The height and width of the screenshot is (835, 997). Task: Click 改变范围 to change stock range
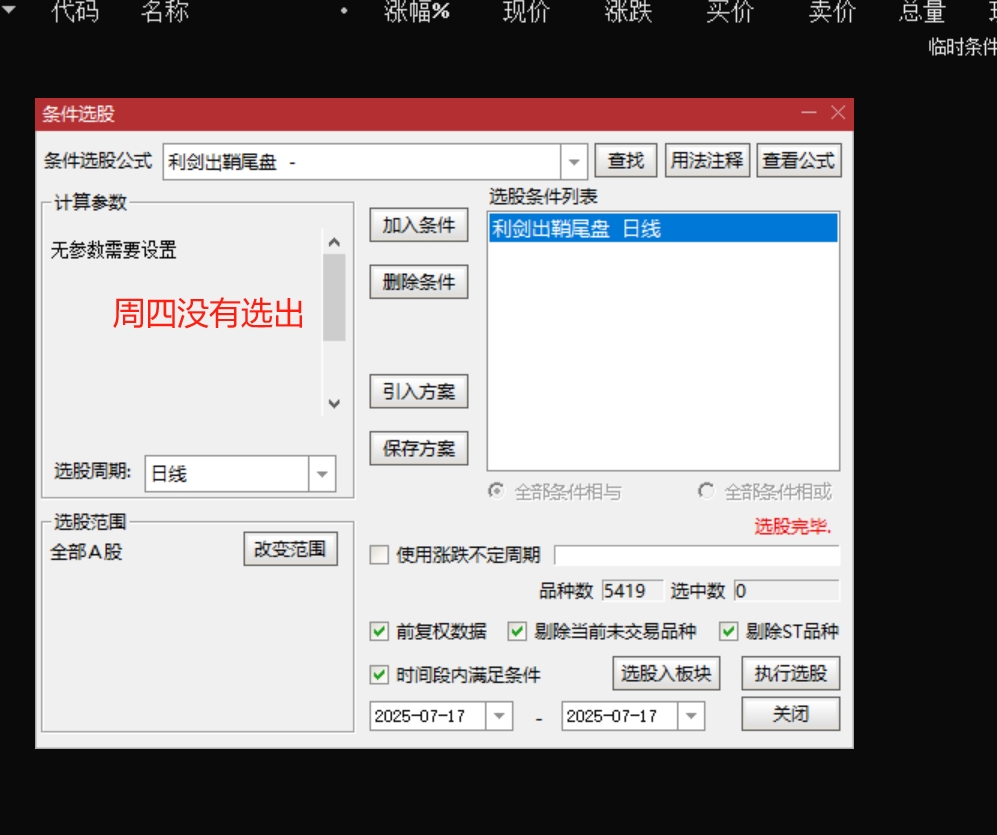coord(291,549)
